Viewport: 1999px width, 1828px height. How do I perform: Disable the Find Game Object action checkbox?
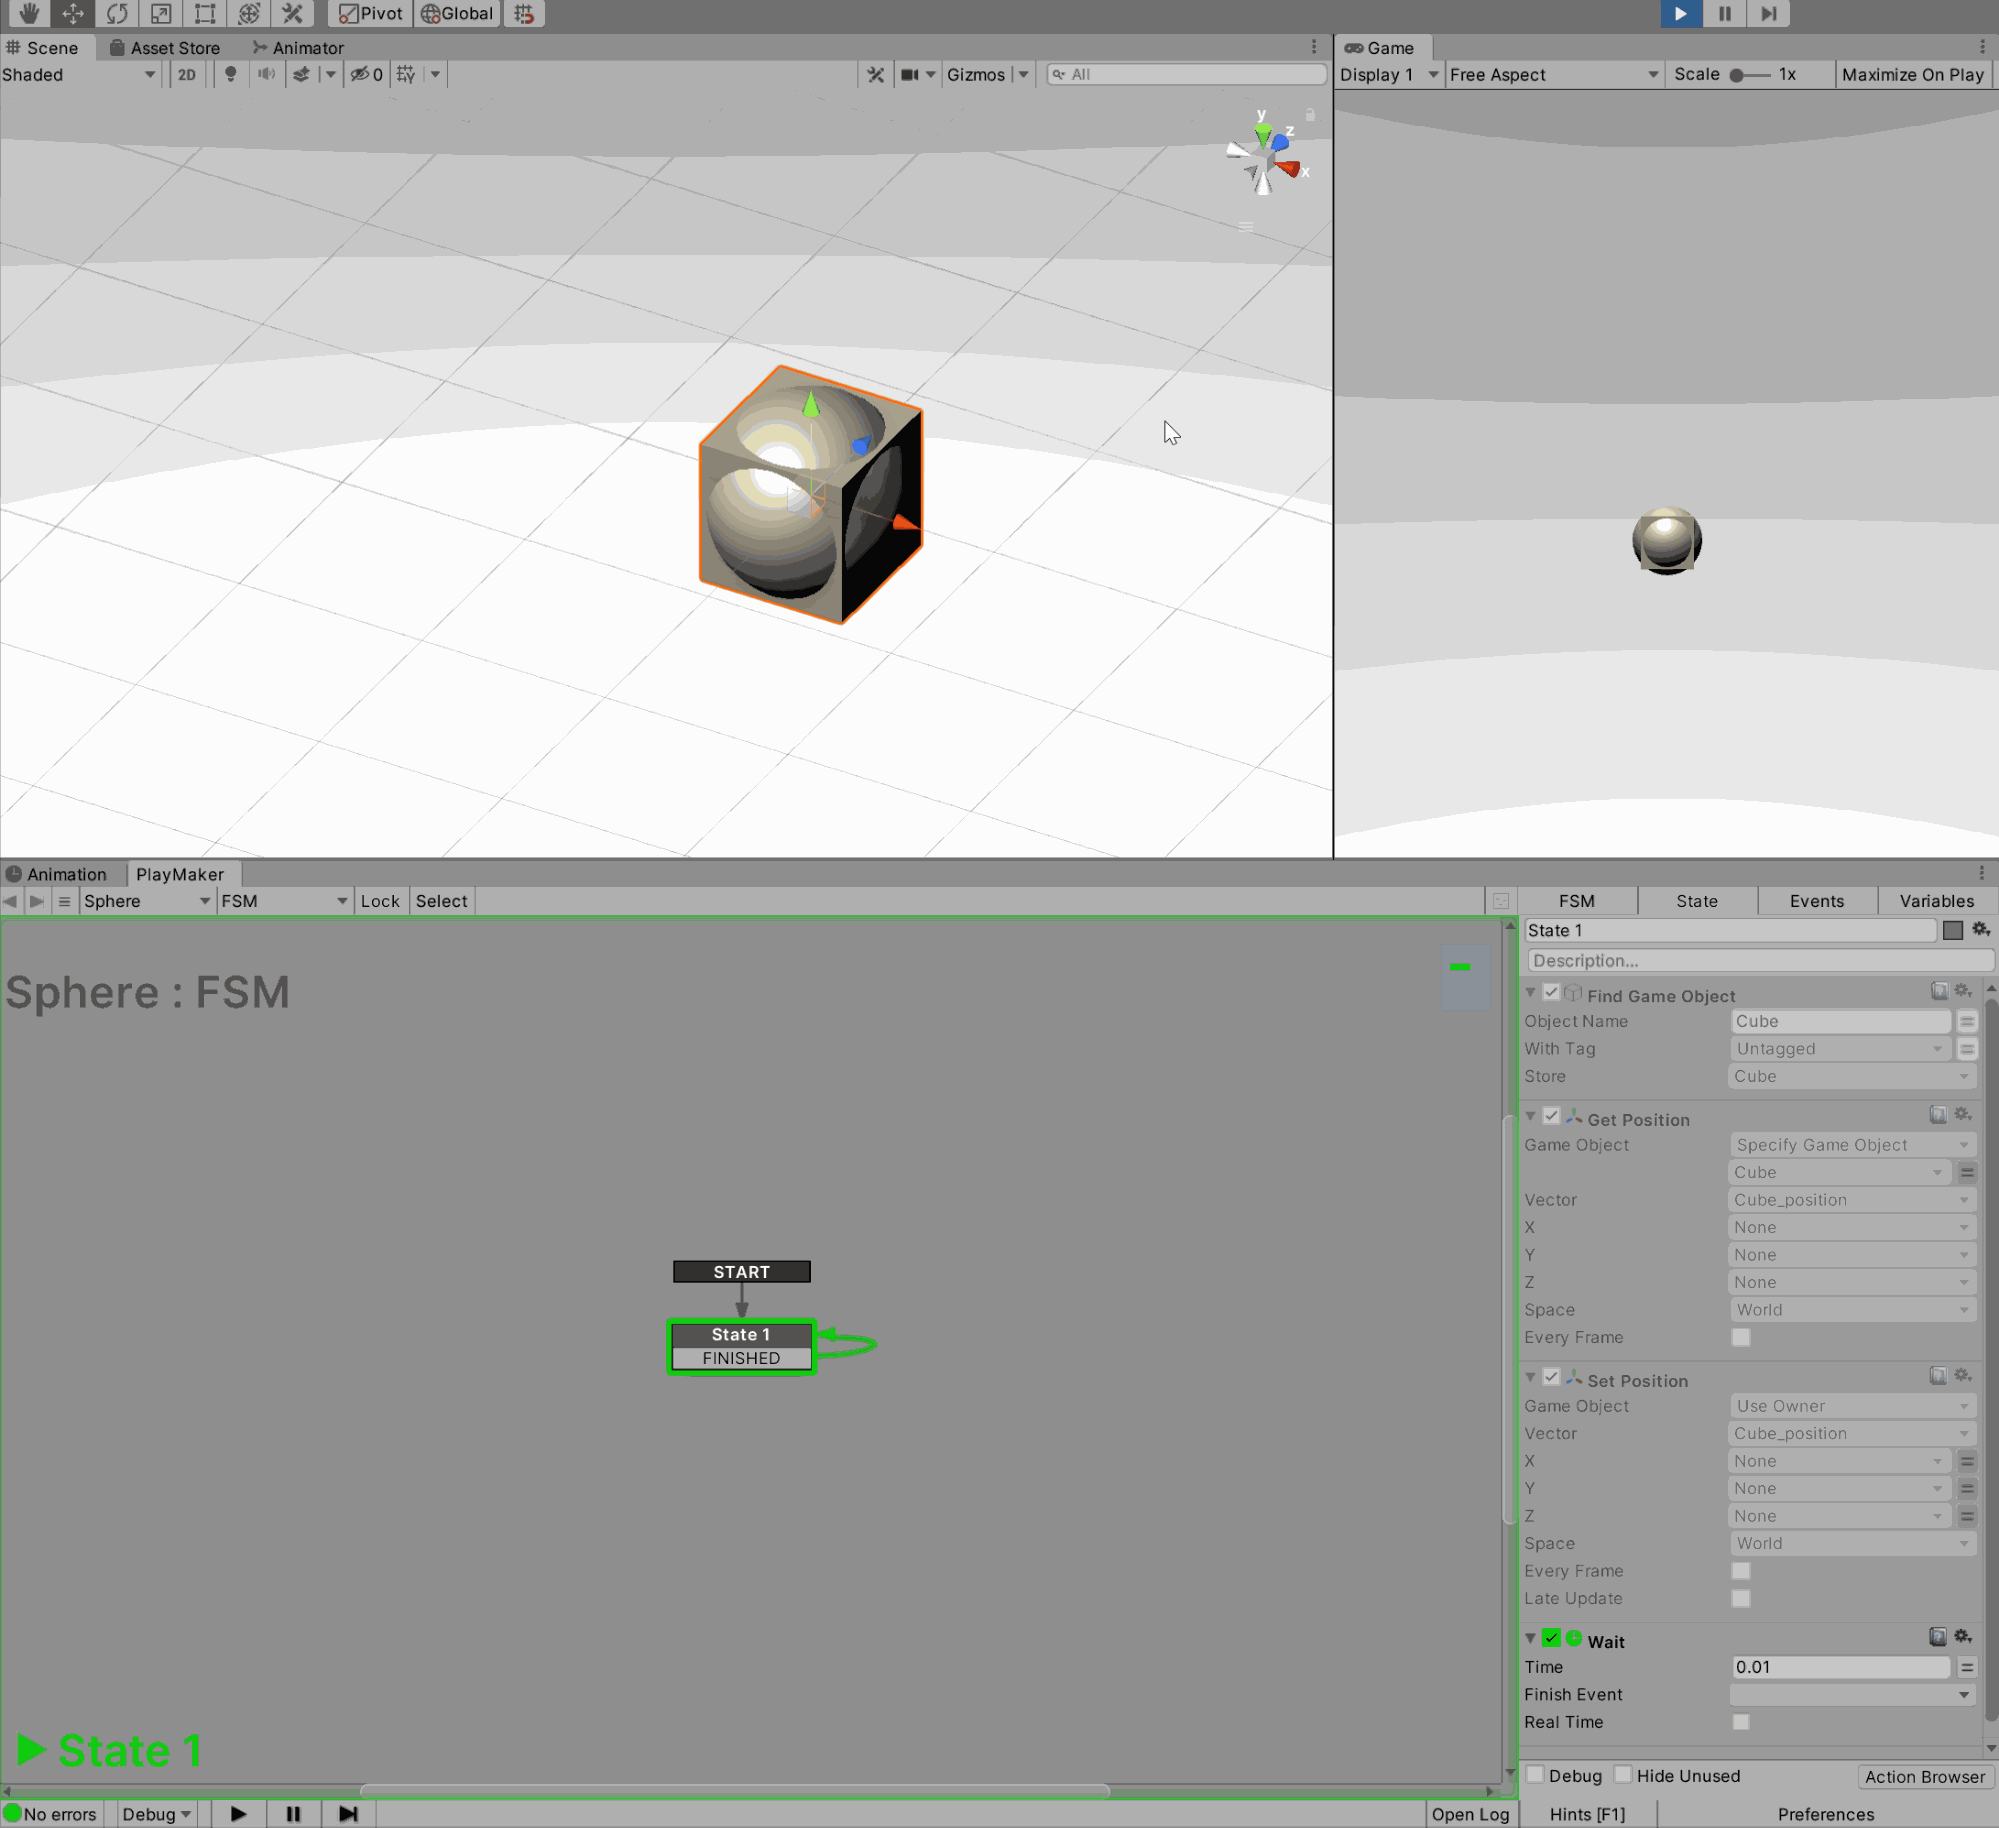pyautogui.click(x=1550, y=992)
